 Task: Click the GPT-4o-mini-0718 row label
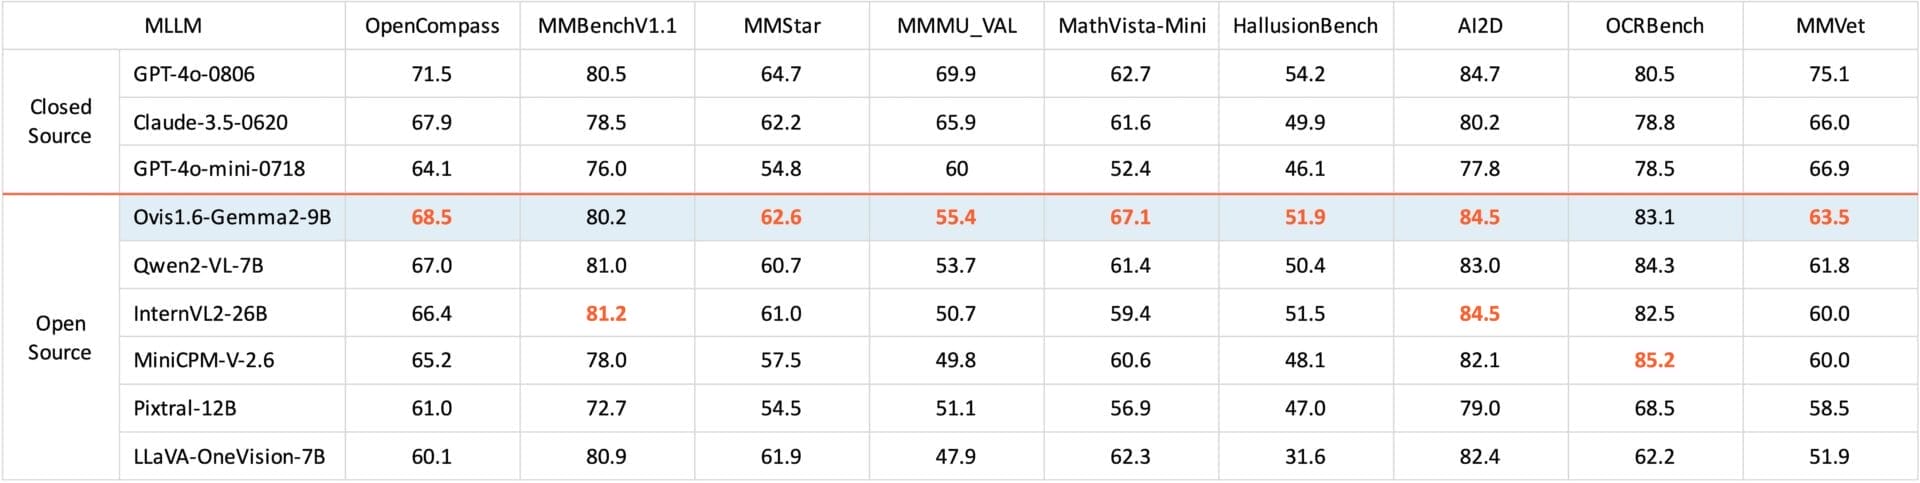[x=219, y=169]
